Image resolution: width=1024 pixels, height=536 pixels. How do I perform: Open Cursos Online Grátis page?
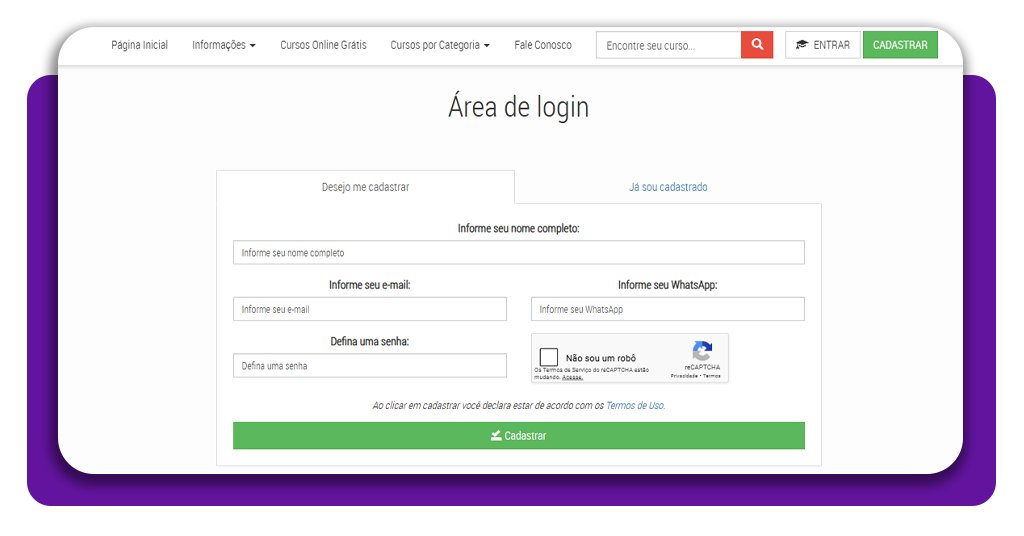(x=323, y=45)
